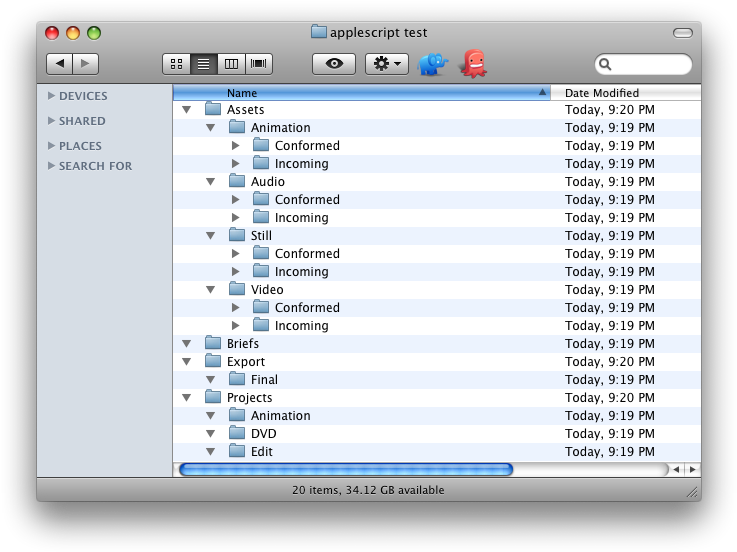
Task: Expand the SHARED sidebar section
Action: click(51, 120)
